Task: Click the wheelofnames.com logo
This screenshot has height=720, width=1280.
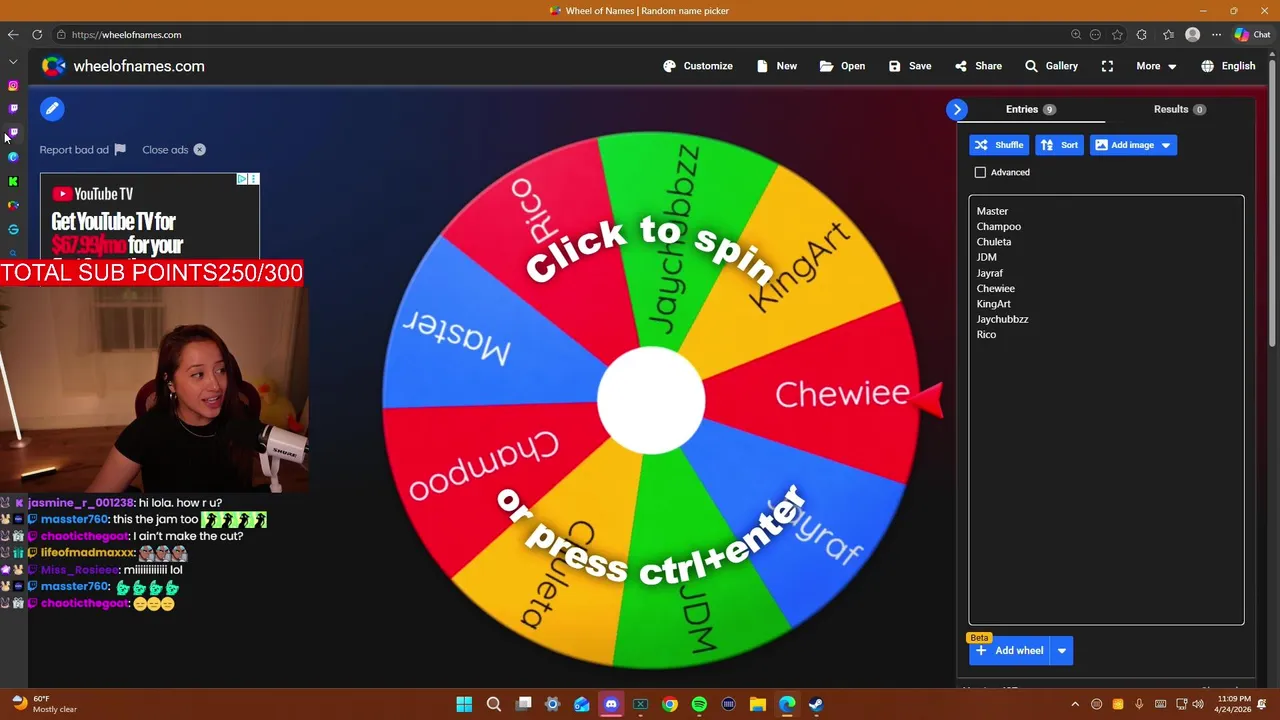Action: [x=123, y=66]
